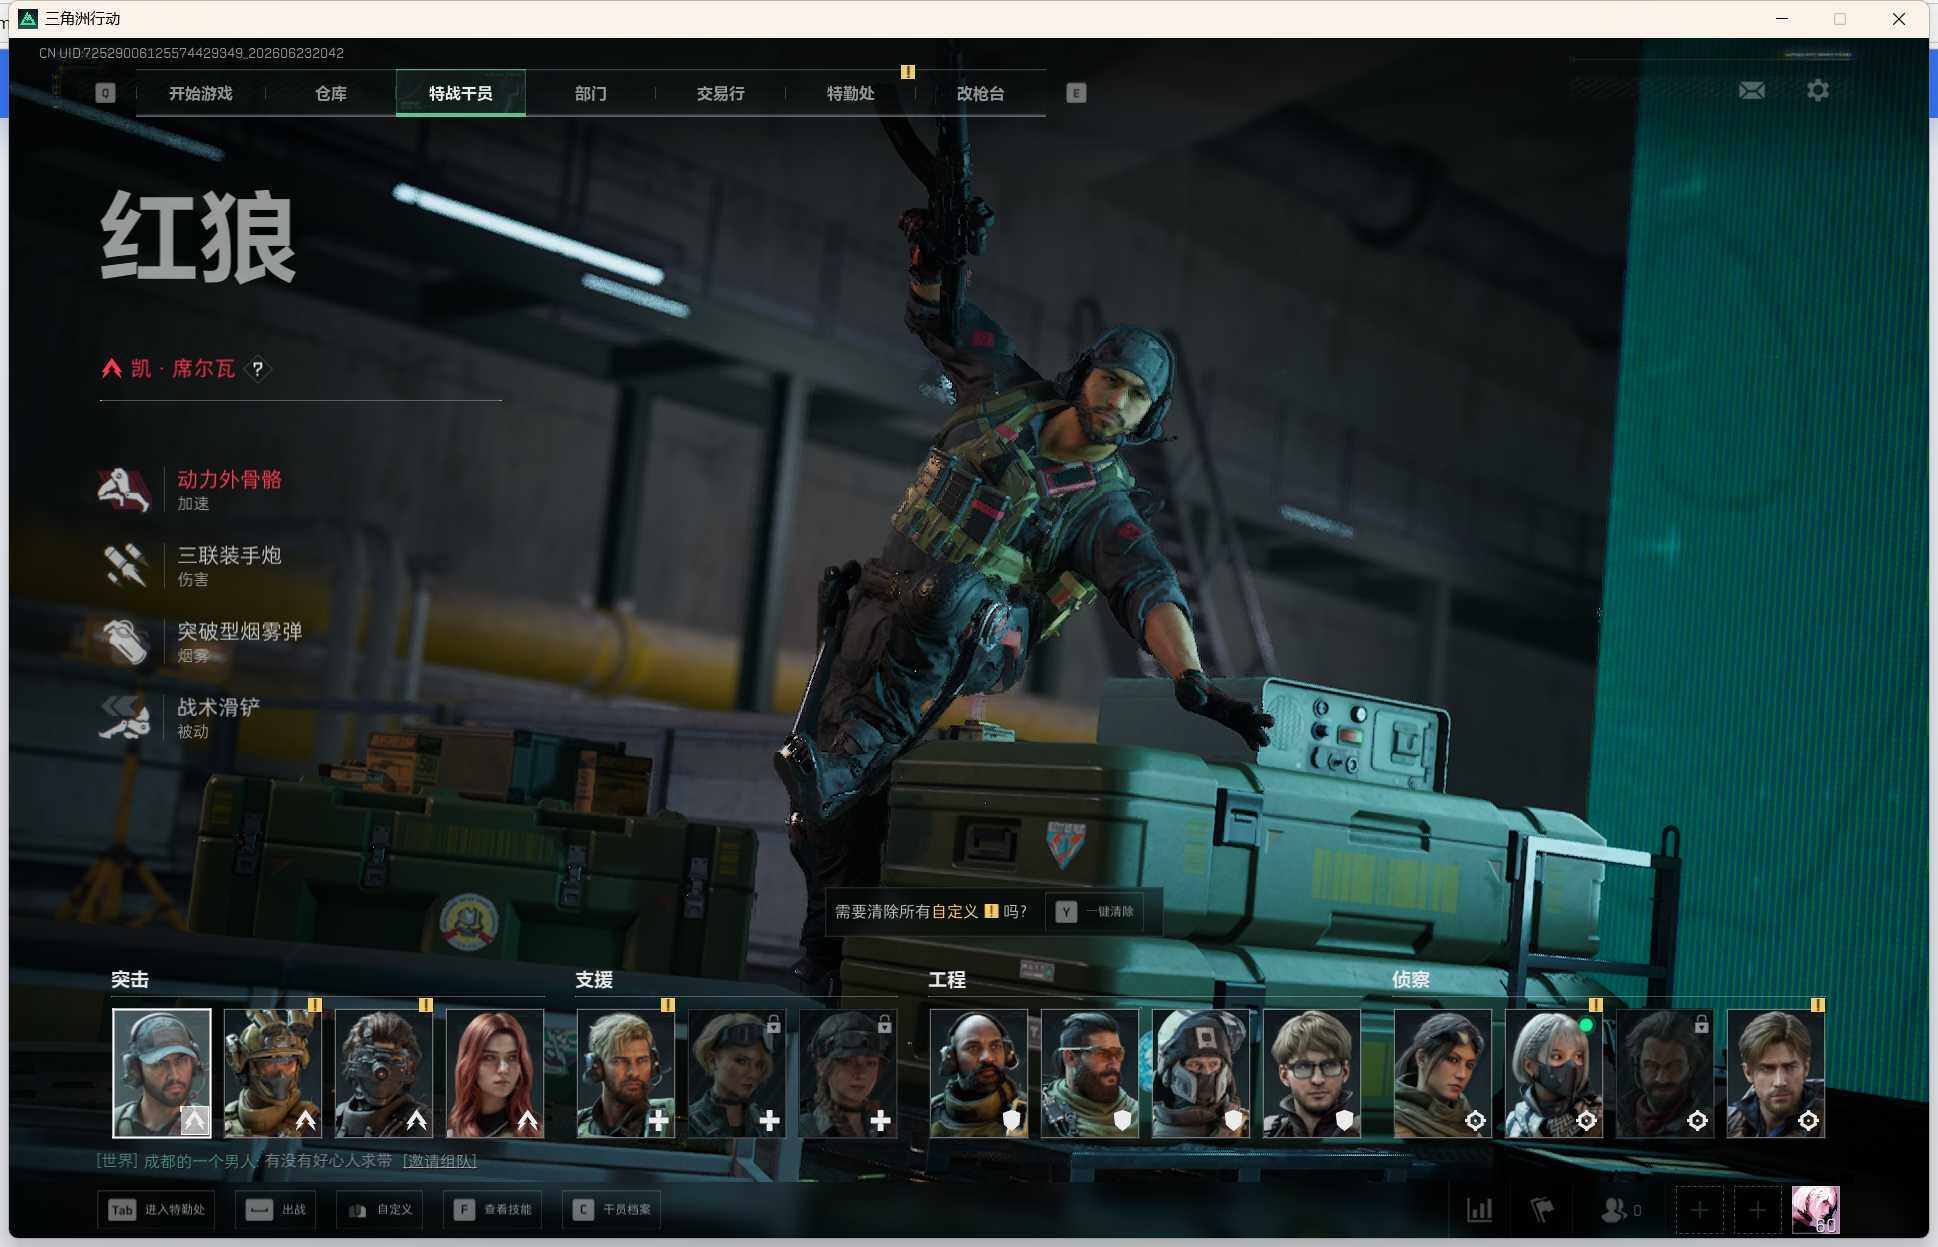Click the 侦察 category heading
This screenshot has width=1938, height=1247.
click(1411, 980)
